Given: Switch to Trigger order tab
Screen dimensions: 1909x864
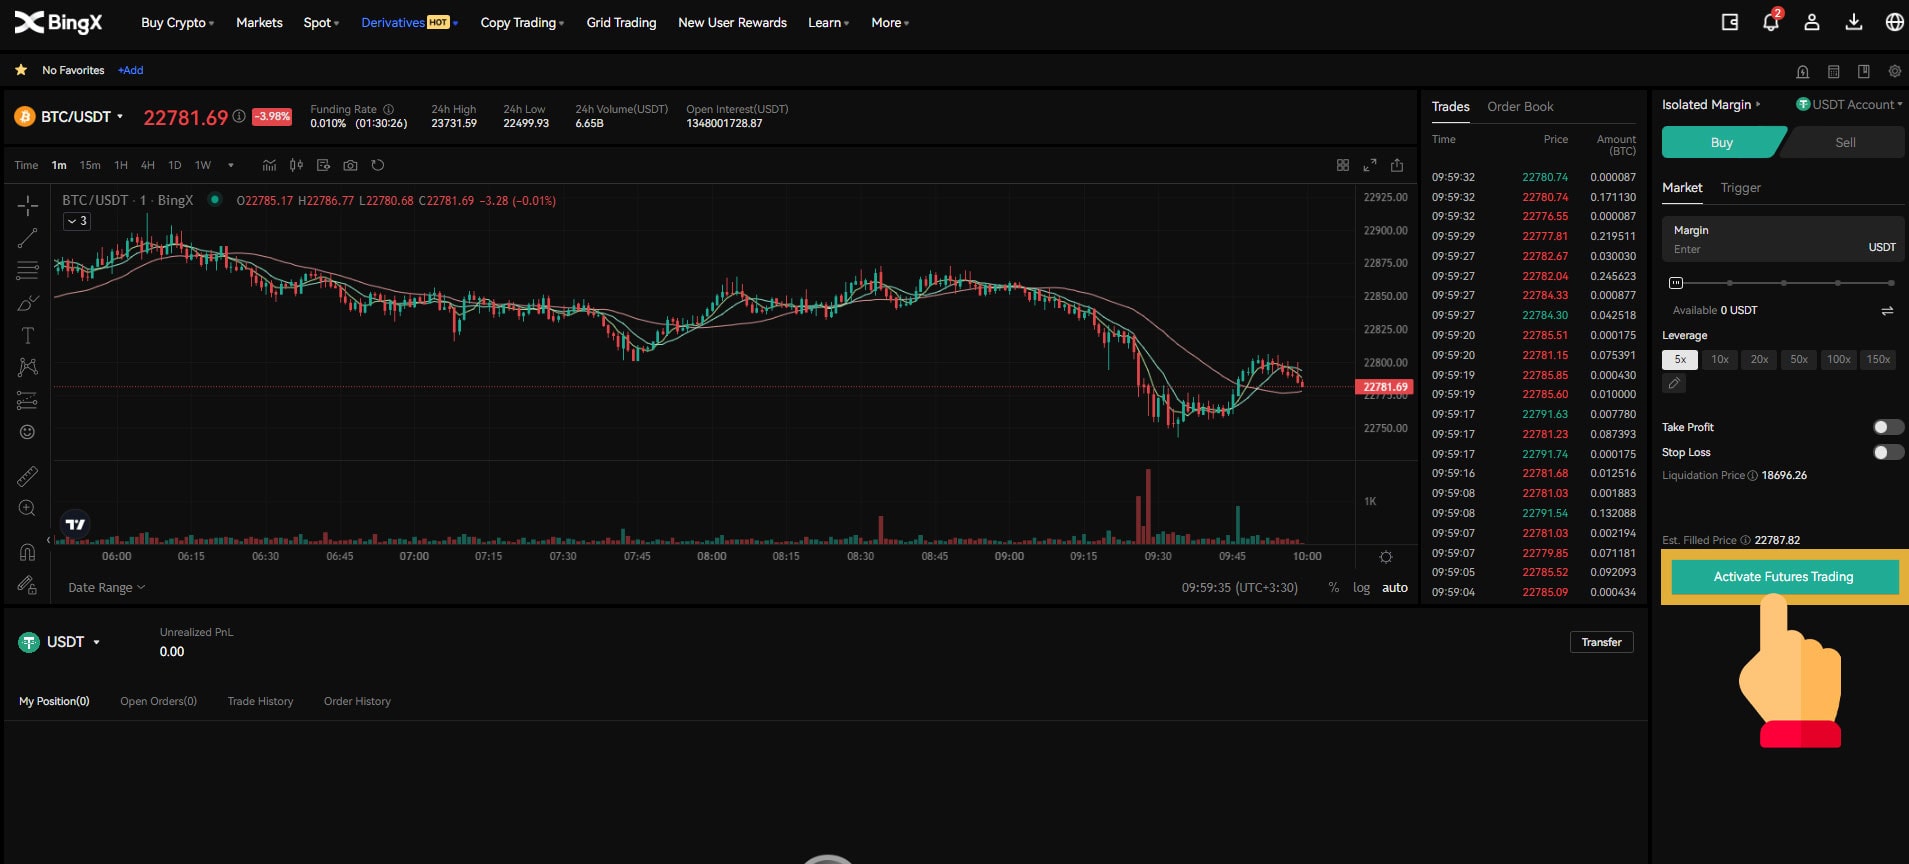Looking at the screenshot, I should point(1740,188).
